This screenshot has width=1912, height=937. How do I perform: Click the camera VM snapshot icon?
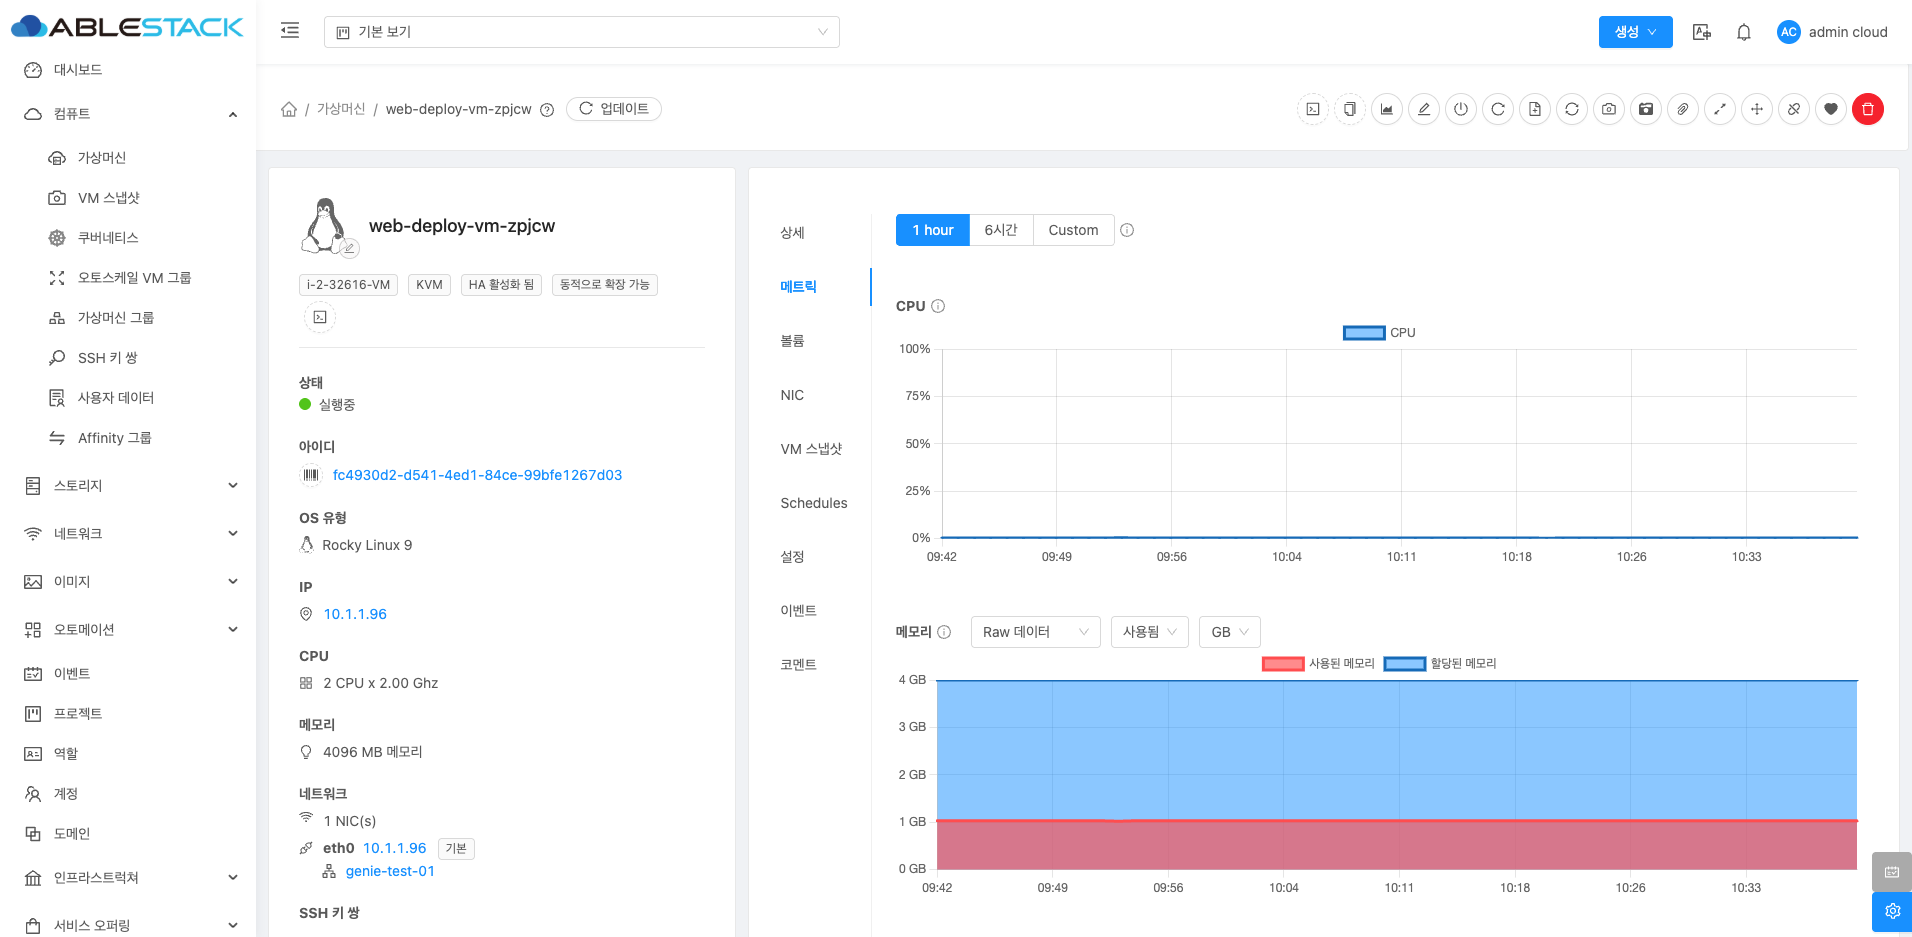click(1609, 109)
